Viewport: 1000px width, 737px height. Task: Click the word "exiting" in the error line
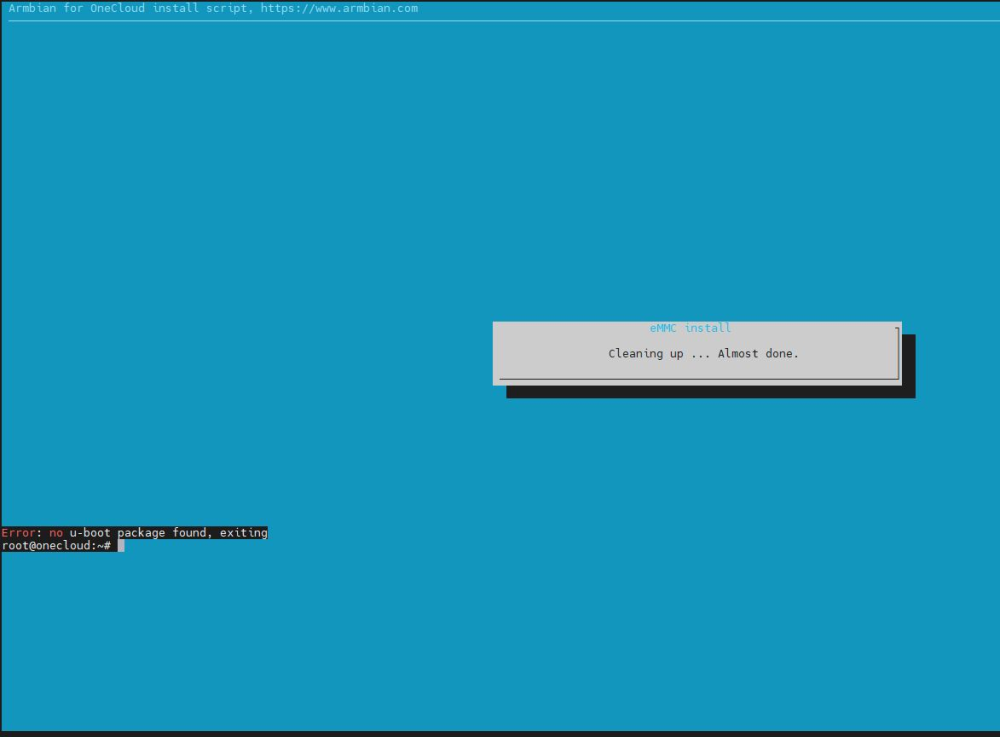tap(244, 533)
